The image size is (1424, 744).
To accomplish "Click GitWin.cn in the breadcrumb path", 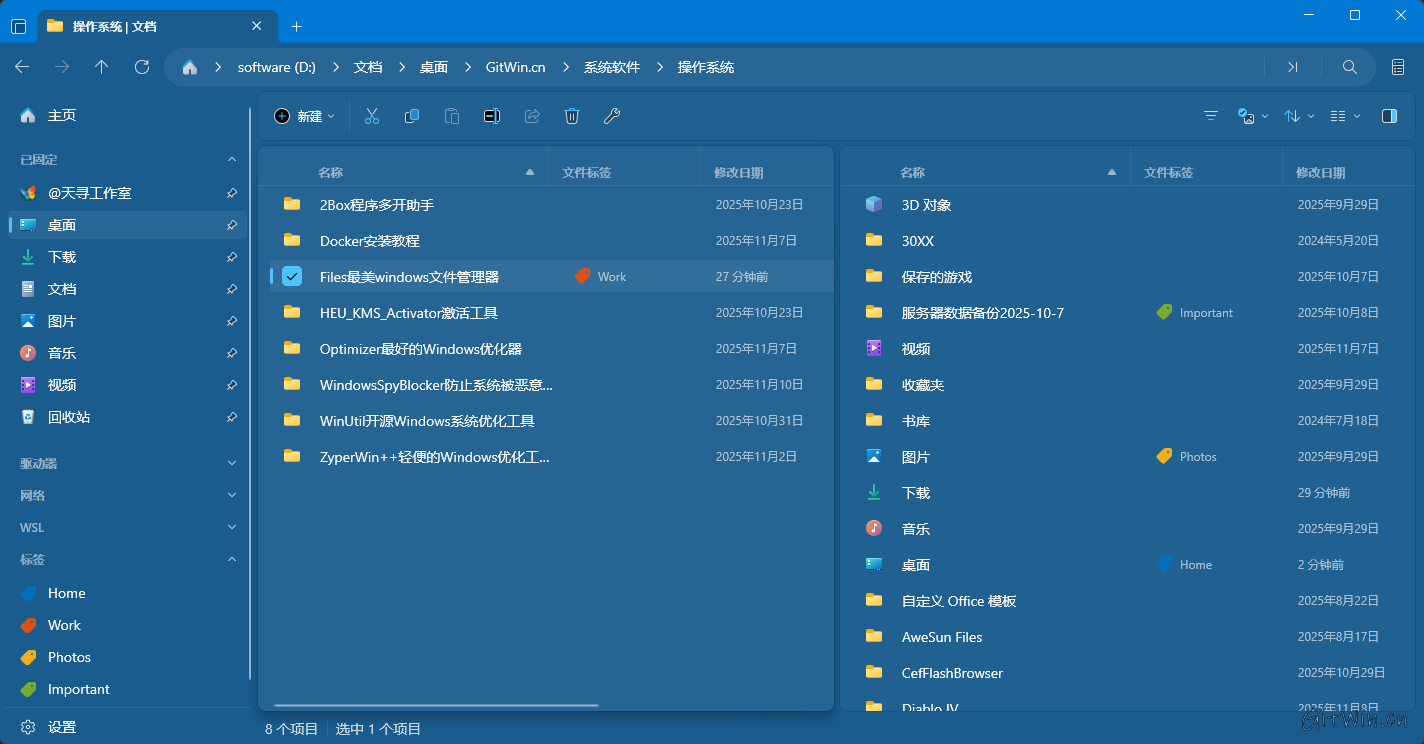I will click(x=515, y=67).
